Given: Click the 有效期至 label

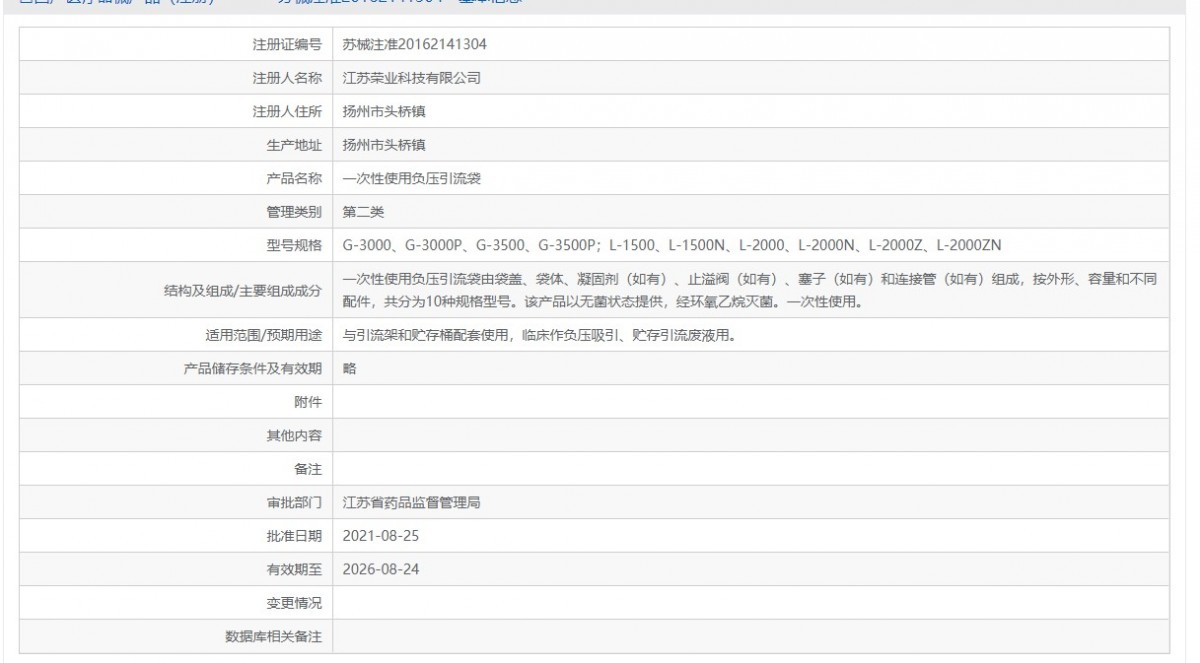Looking at the screenshot, I should click(x=294, y=568).
